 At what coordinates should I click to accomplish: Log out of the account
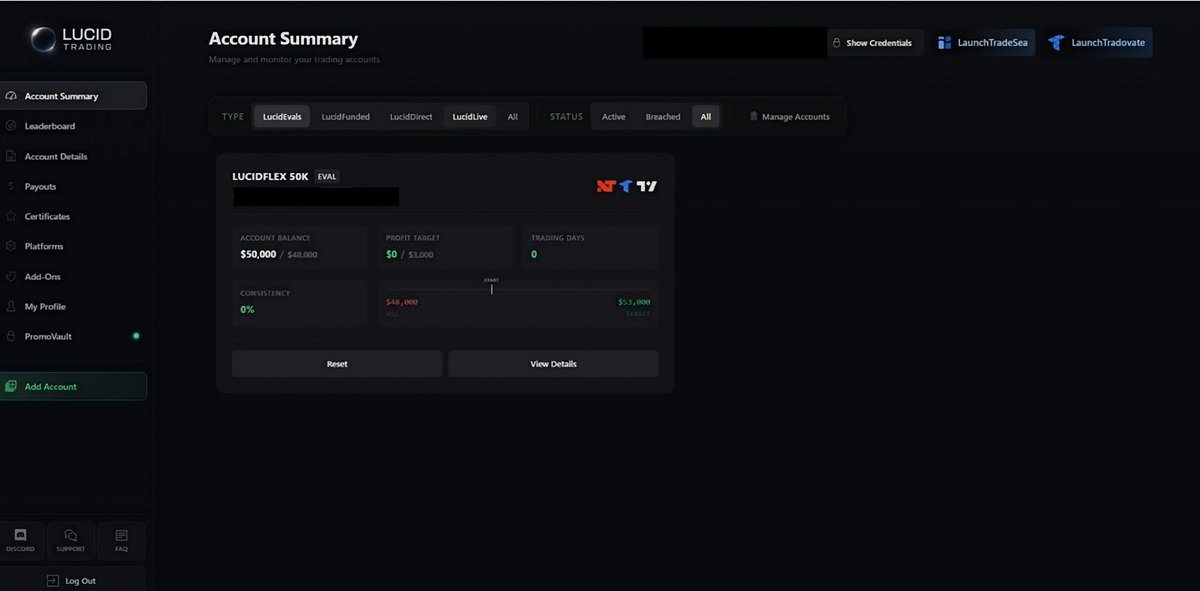[x=73, y=580]
